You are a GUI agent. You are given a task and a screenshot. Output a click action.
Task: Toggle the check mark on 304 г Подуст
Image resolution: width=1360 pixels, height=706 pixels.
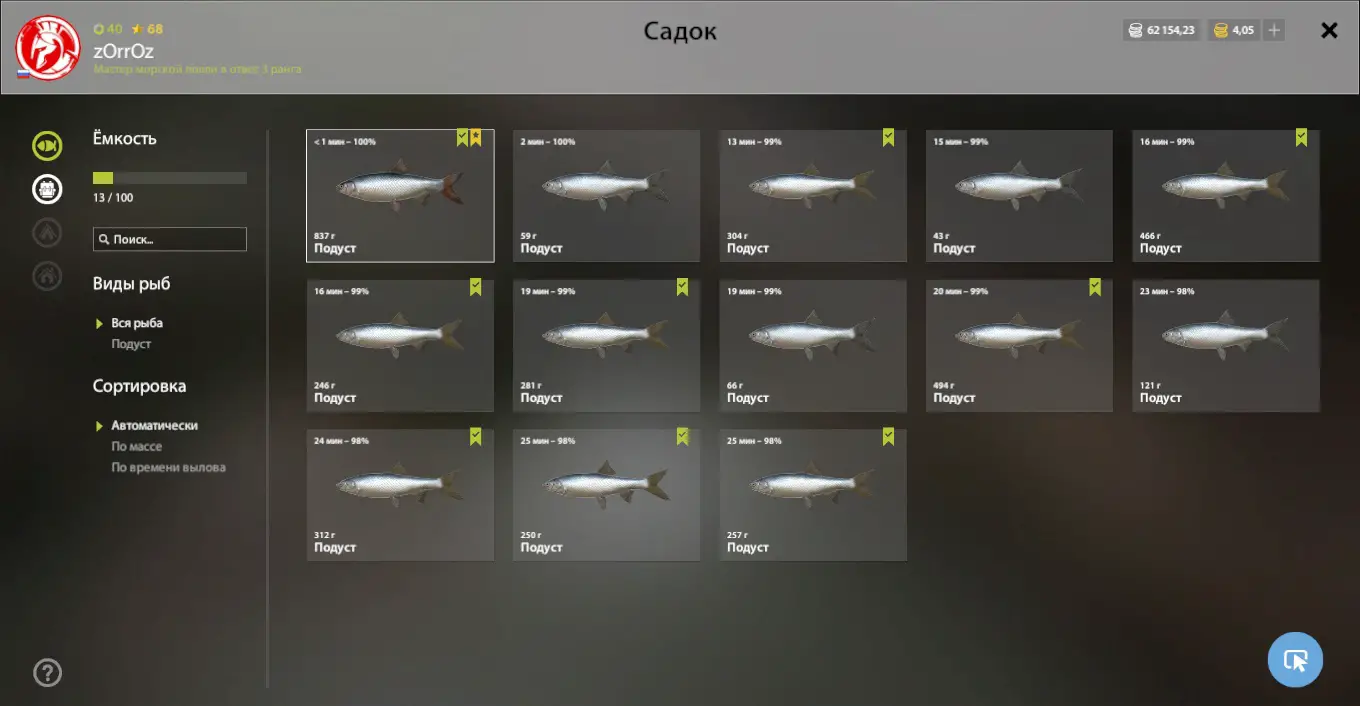[x=888, y=138]
